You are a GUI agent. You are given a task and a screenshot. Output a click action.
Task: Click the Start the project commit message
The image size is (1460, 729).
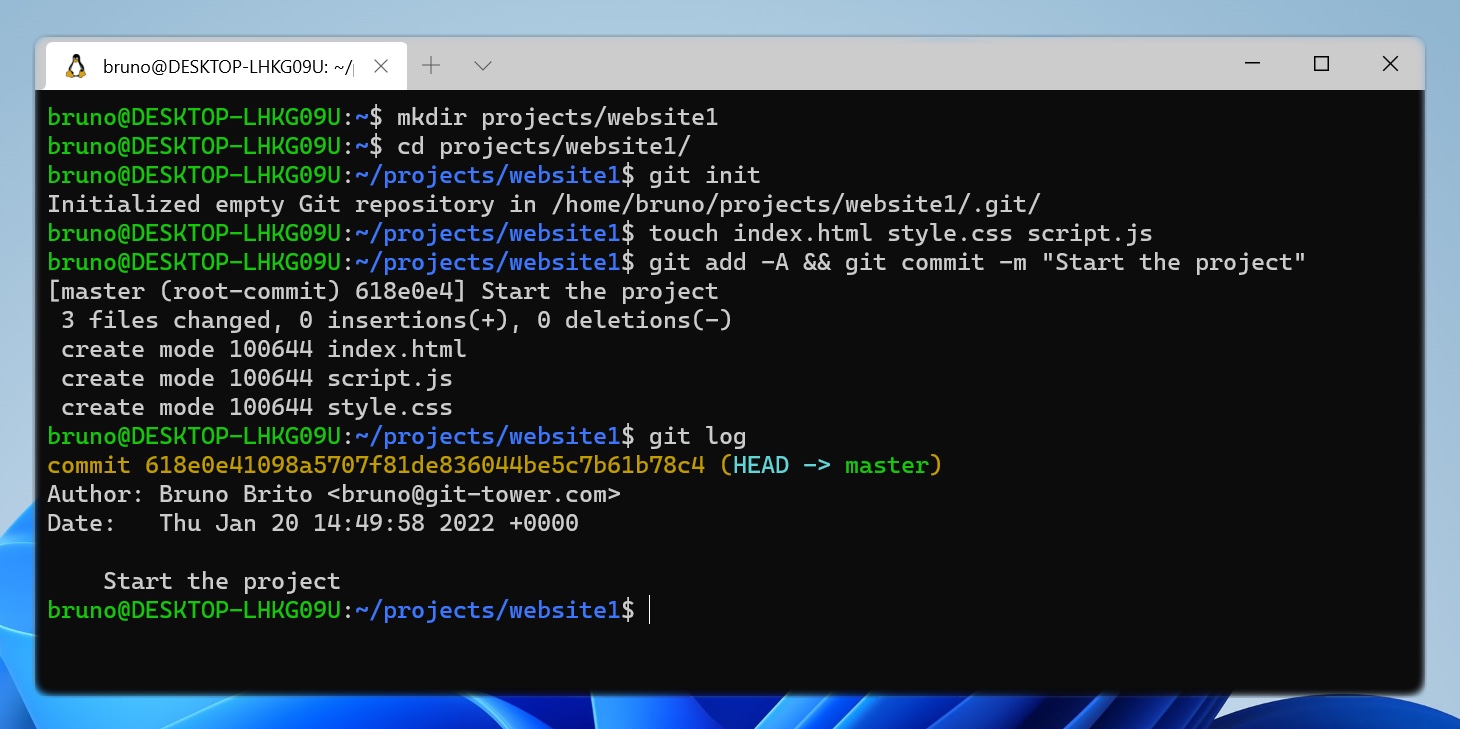pyautogui.click(x=221, y=581)
